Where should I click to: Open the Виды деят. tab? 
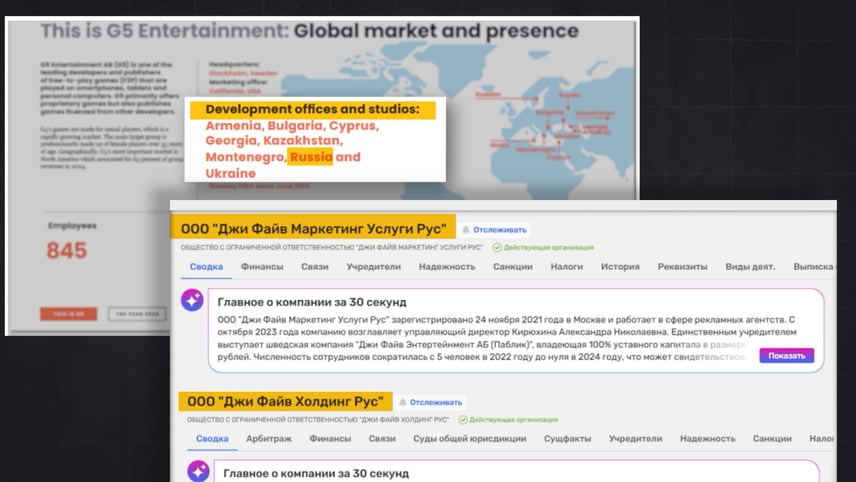pyautogui.click(x=749, y=267)
